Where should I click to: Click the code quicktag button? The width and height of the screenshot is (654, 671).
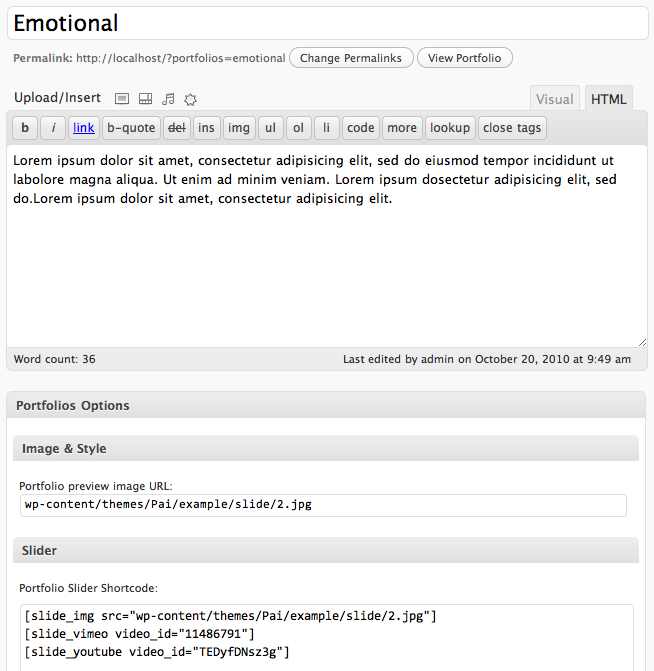click(361, 128)
